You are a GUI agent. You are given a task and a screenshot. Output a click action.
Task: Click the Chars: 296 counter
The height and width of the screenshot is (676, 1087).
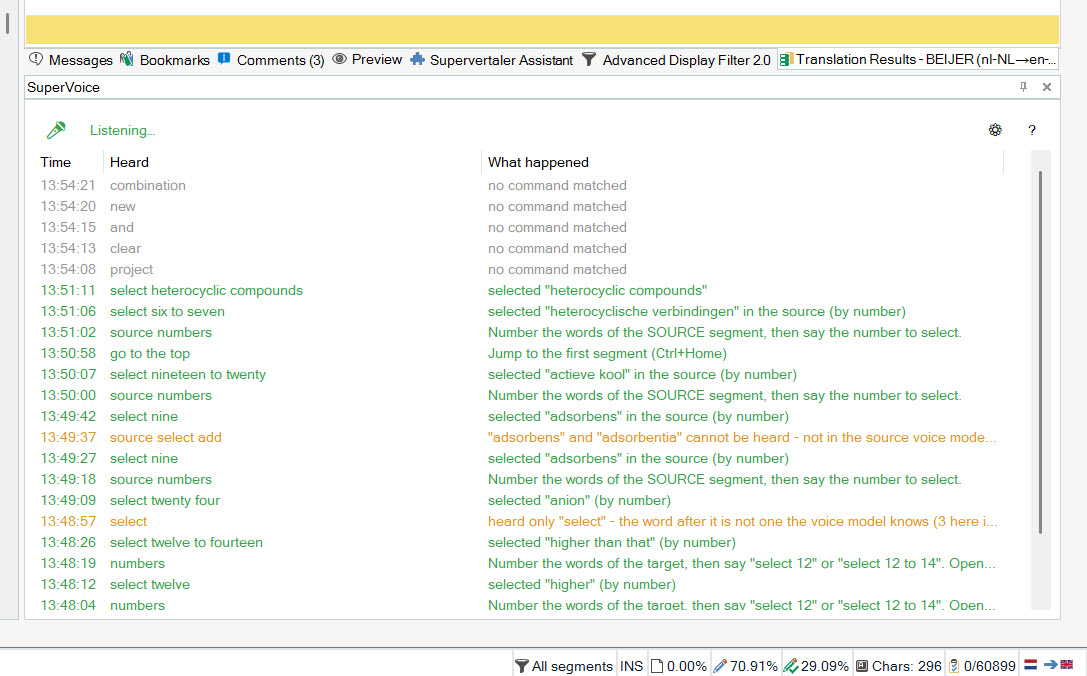pos(899,666)
